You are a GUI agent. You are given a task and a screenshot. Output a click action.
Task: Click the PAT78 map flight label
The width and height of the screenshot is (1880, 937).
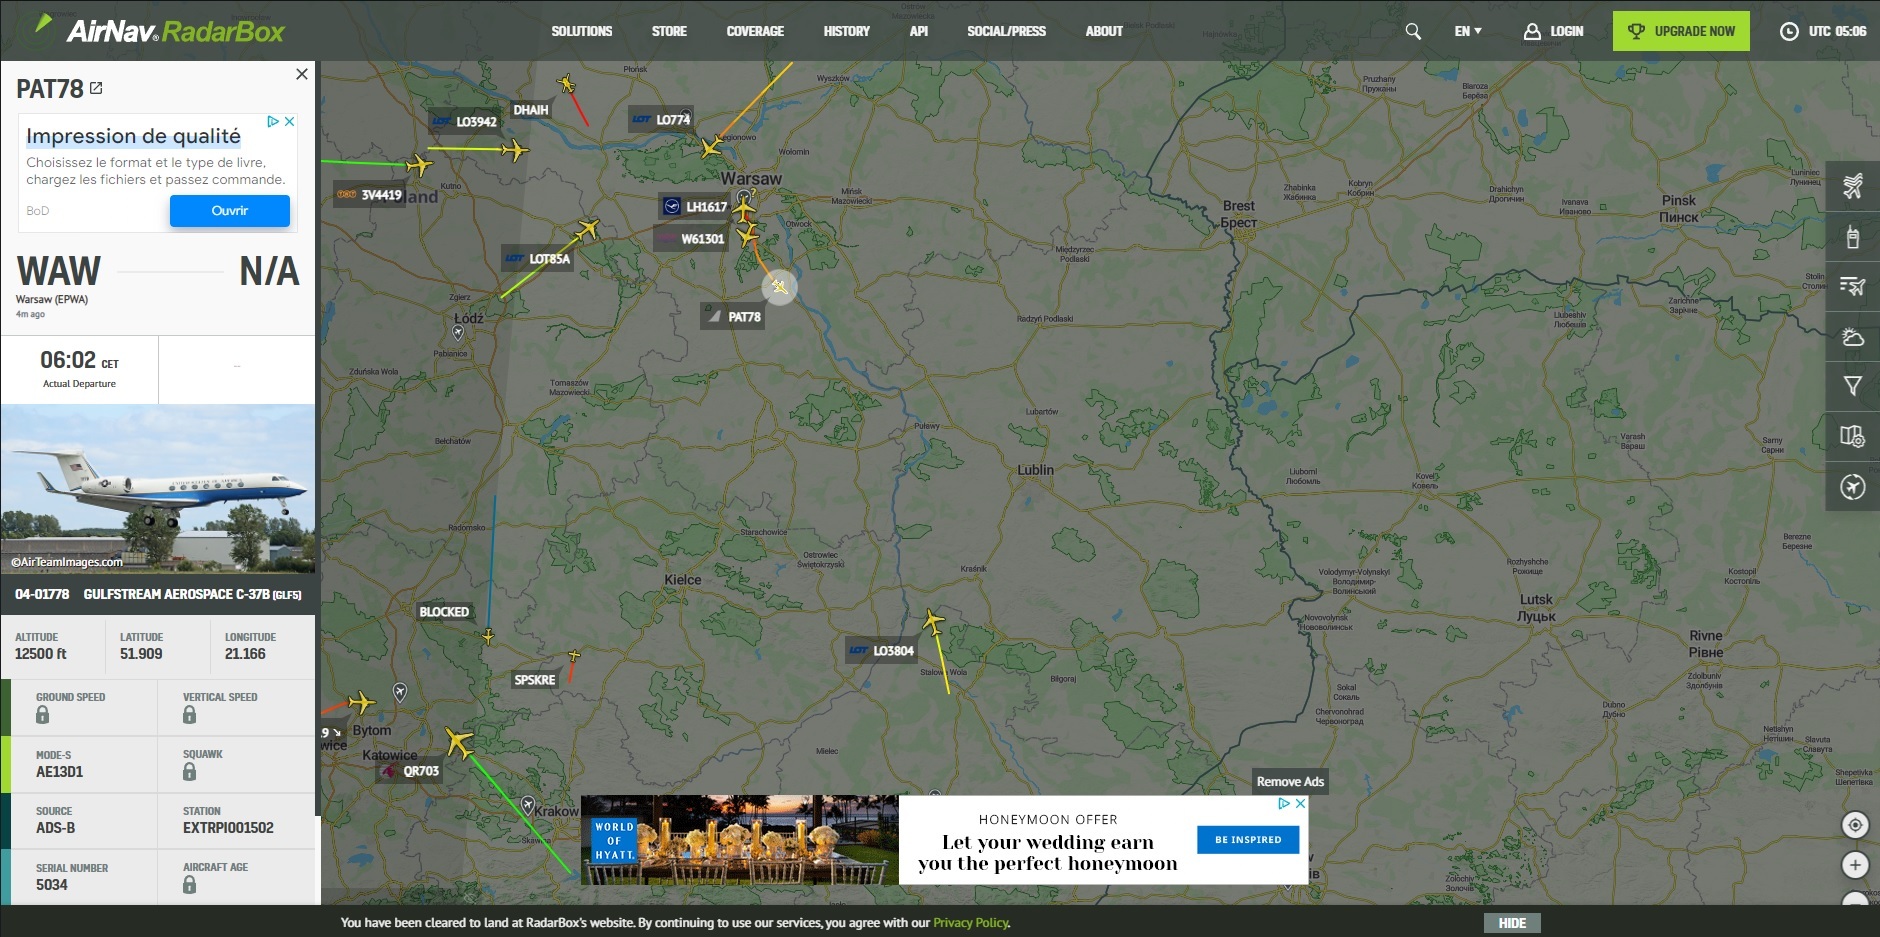tap(734, 317)
